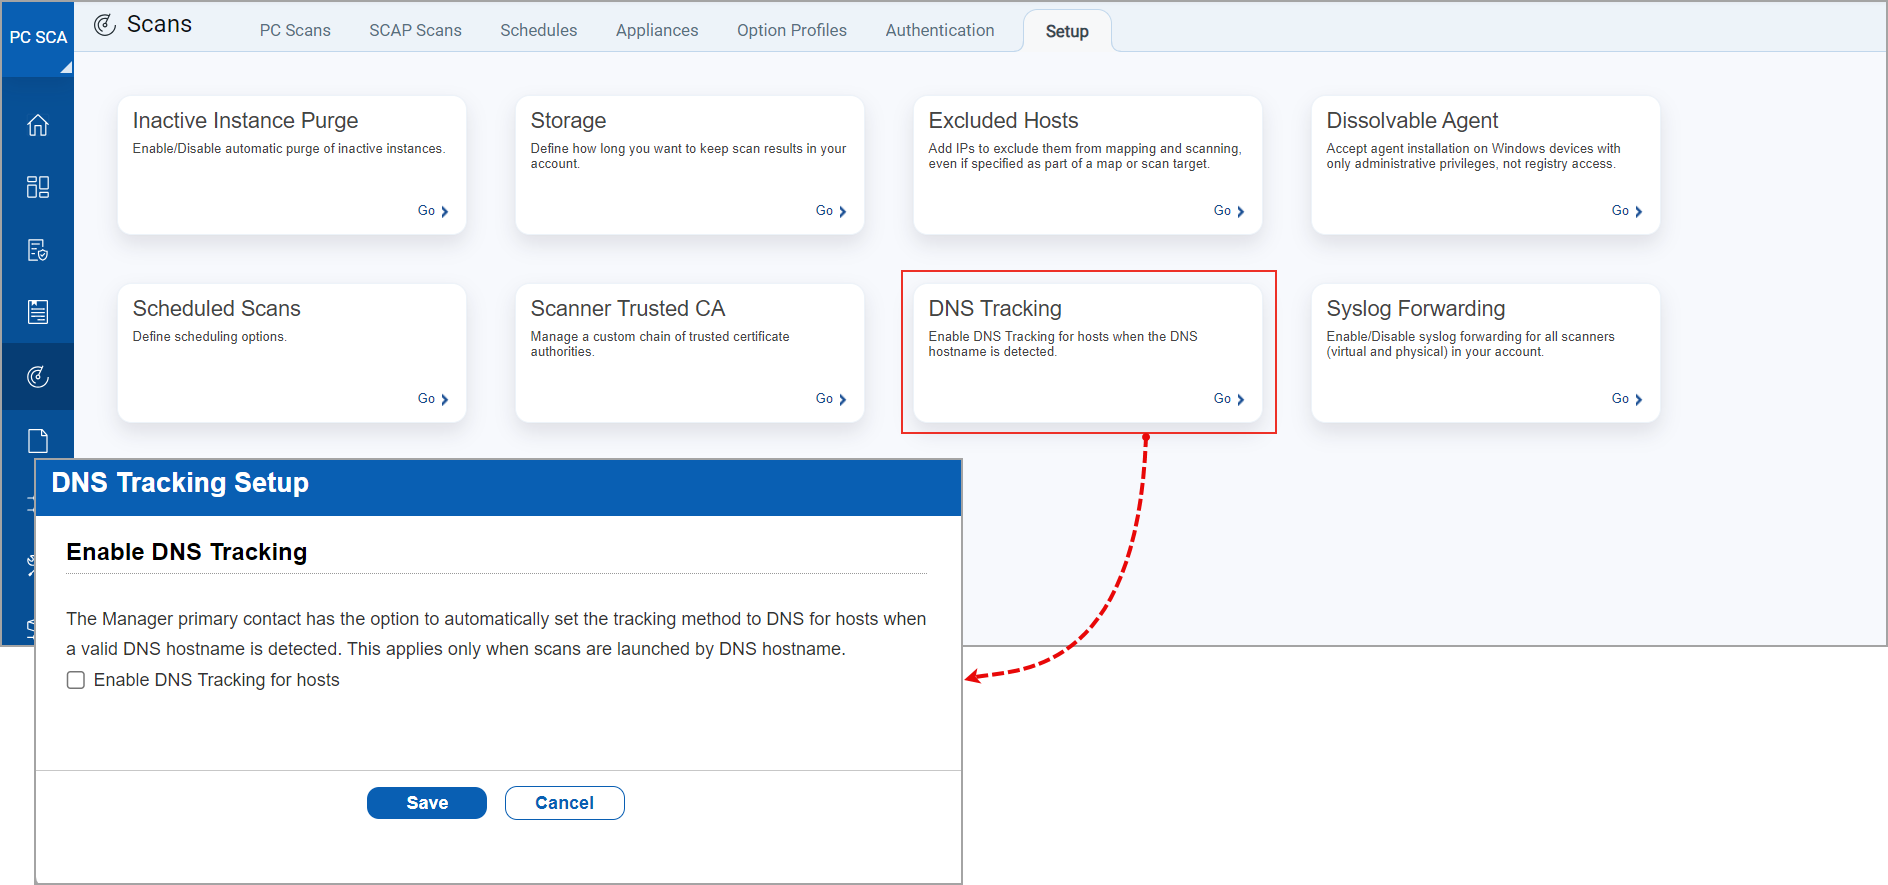Select the Setup tab
This screenshot has height=885, width=1888.
[1067, 31]
